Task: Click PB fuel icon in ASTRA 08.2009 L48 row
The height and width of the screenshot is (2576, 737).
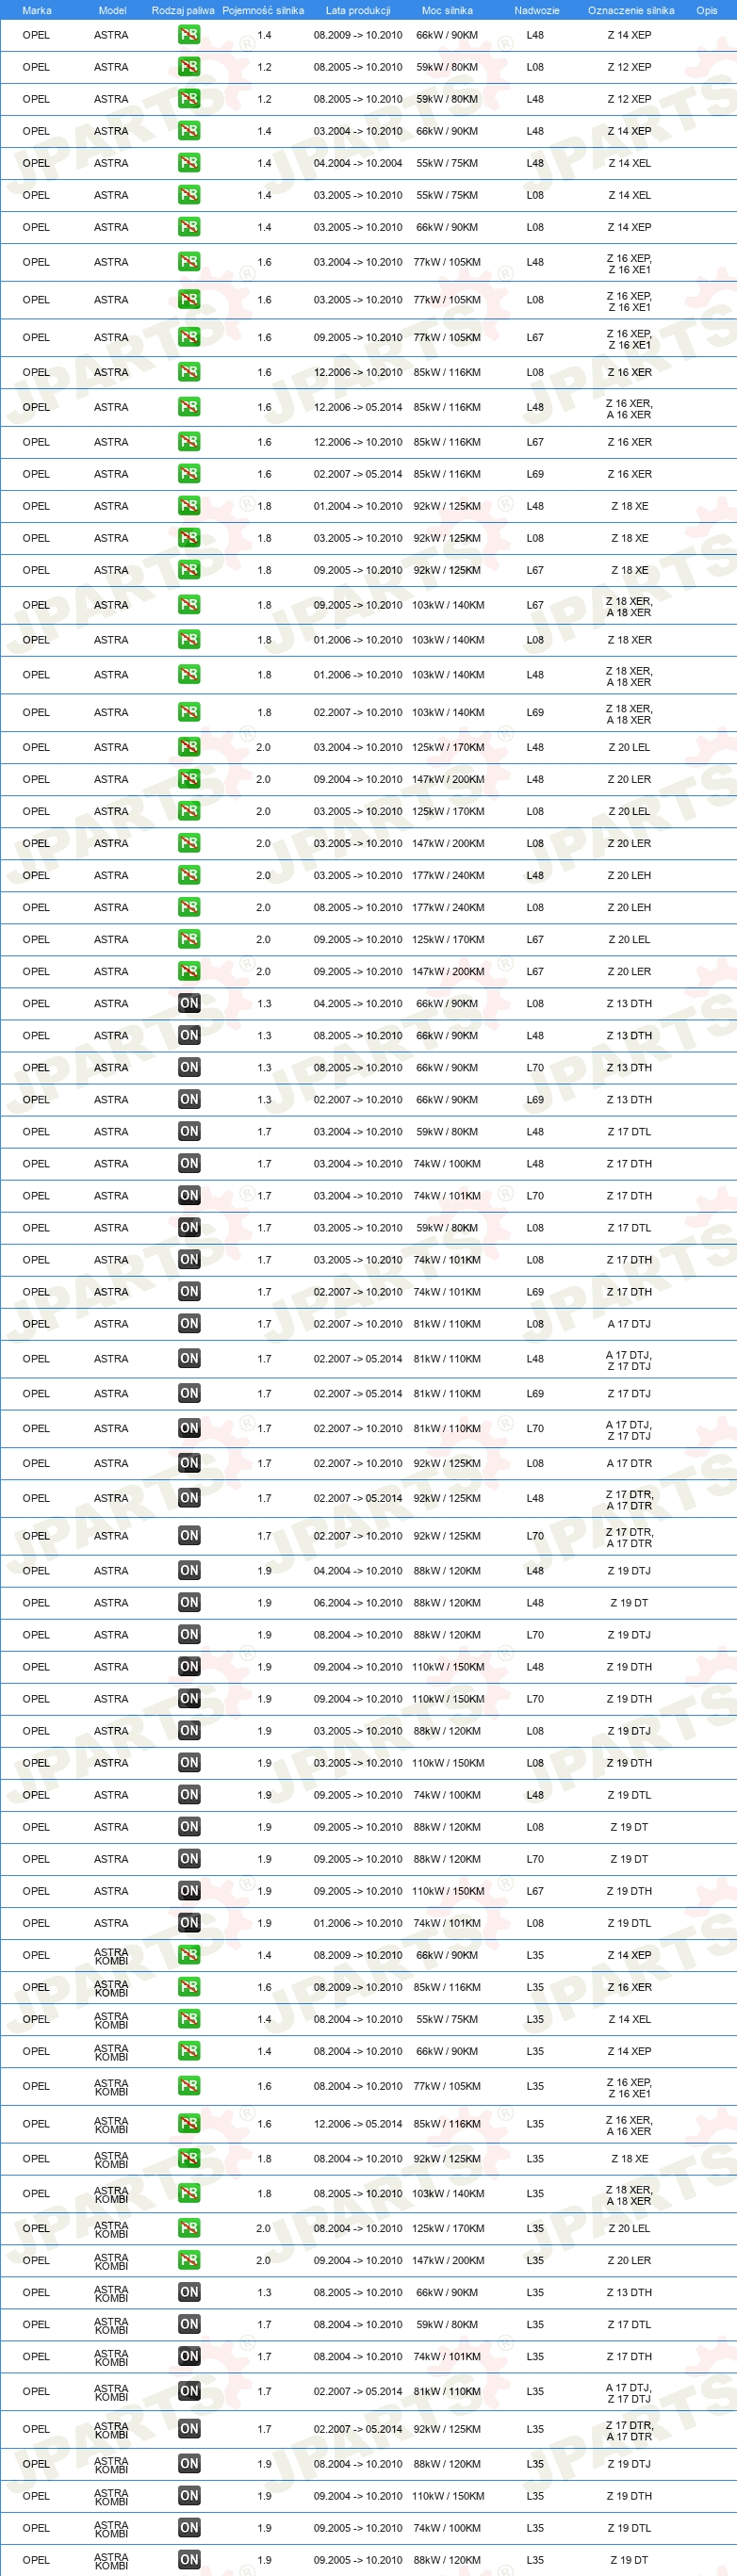Action: click(188, 35)
